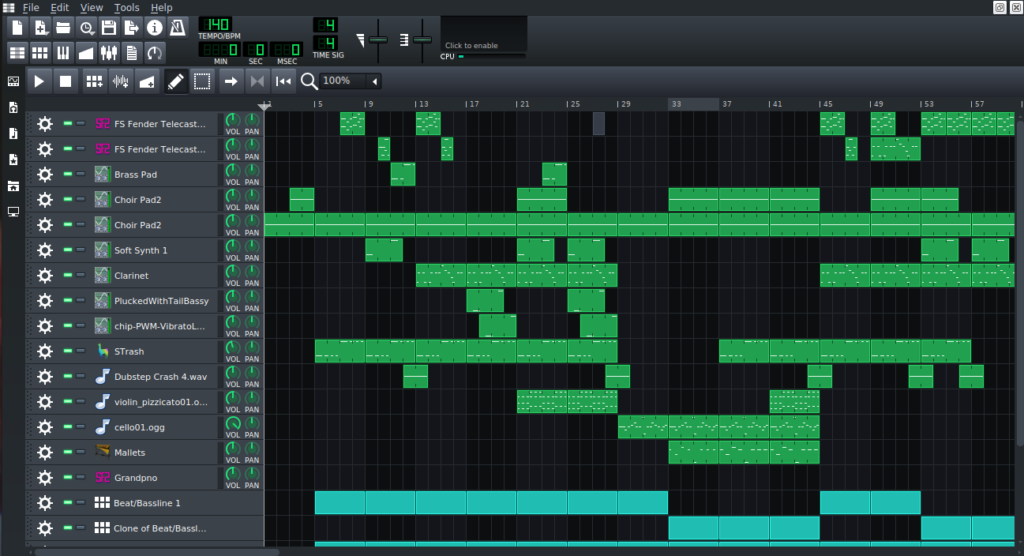Solo the Grandpno track
1024x556 pixels.
click(80, 478)
